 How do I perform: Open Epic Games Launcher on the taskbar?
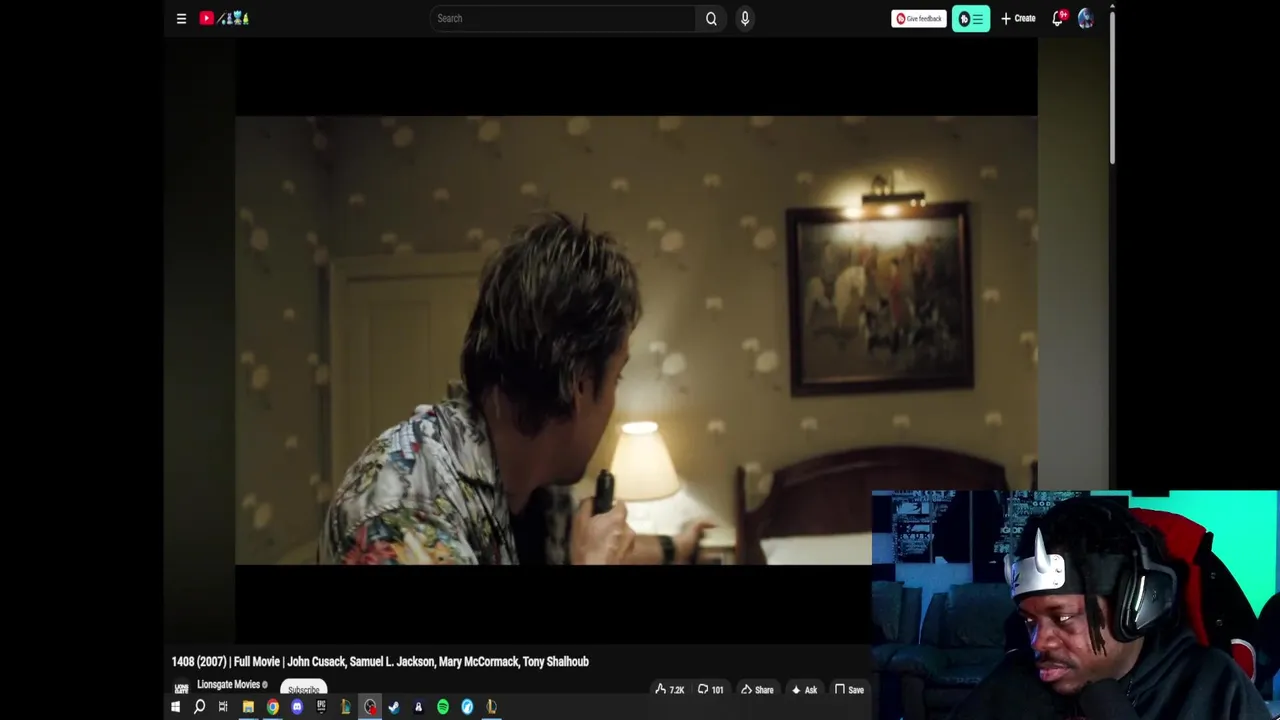[321, 707]
